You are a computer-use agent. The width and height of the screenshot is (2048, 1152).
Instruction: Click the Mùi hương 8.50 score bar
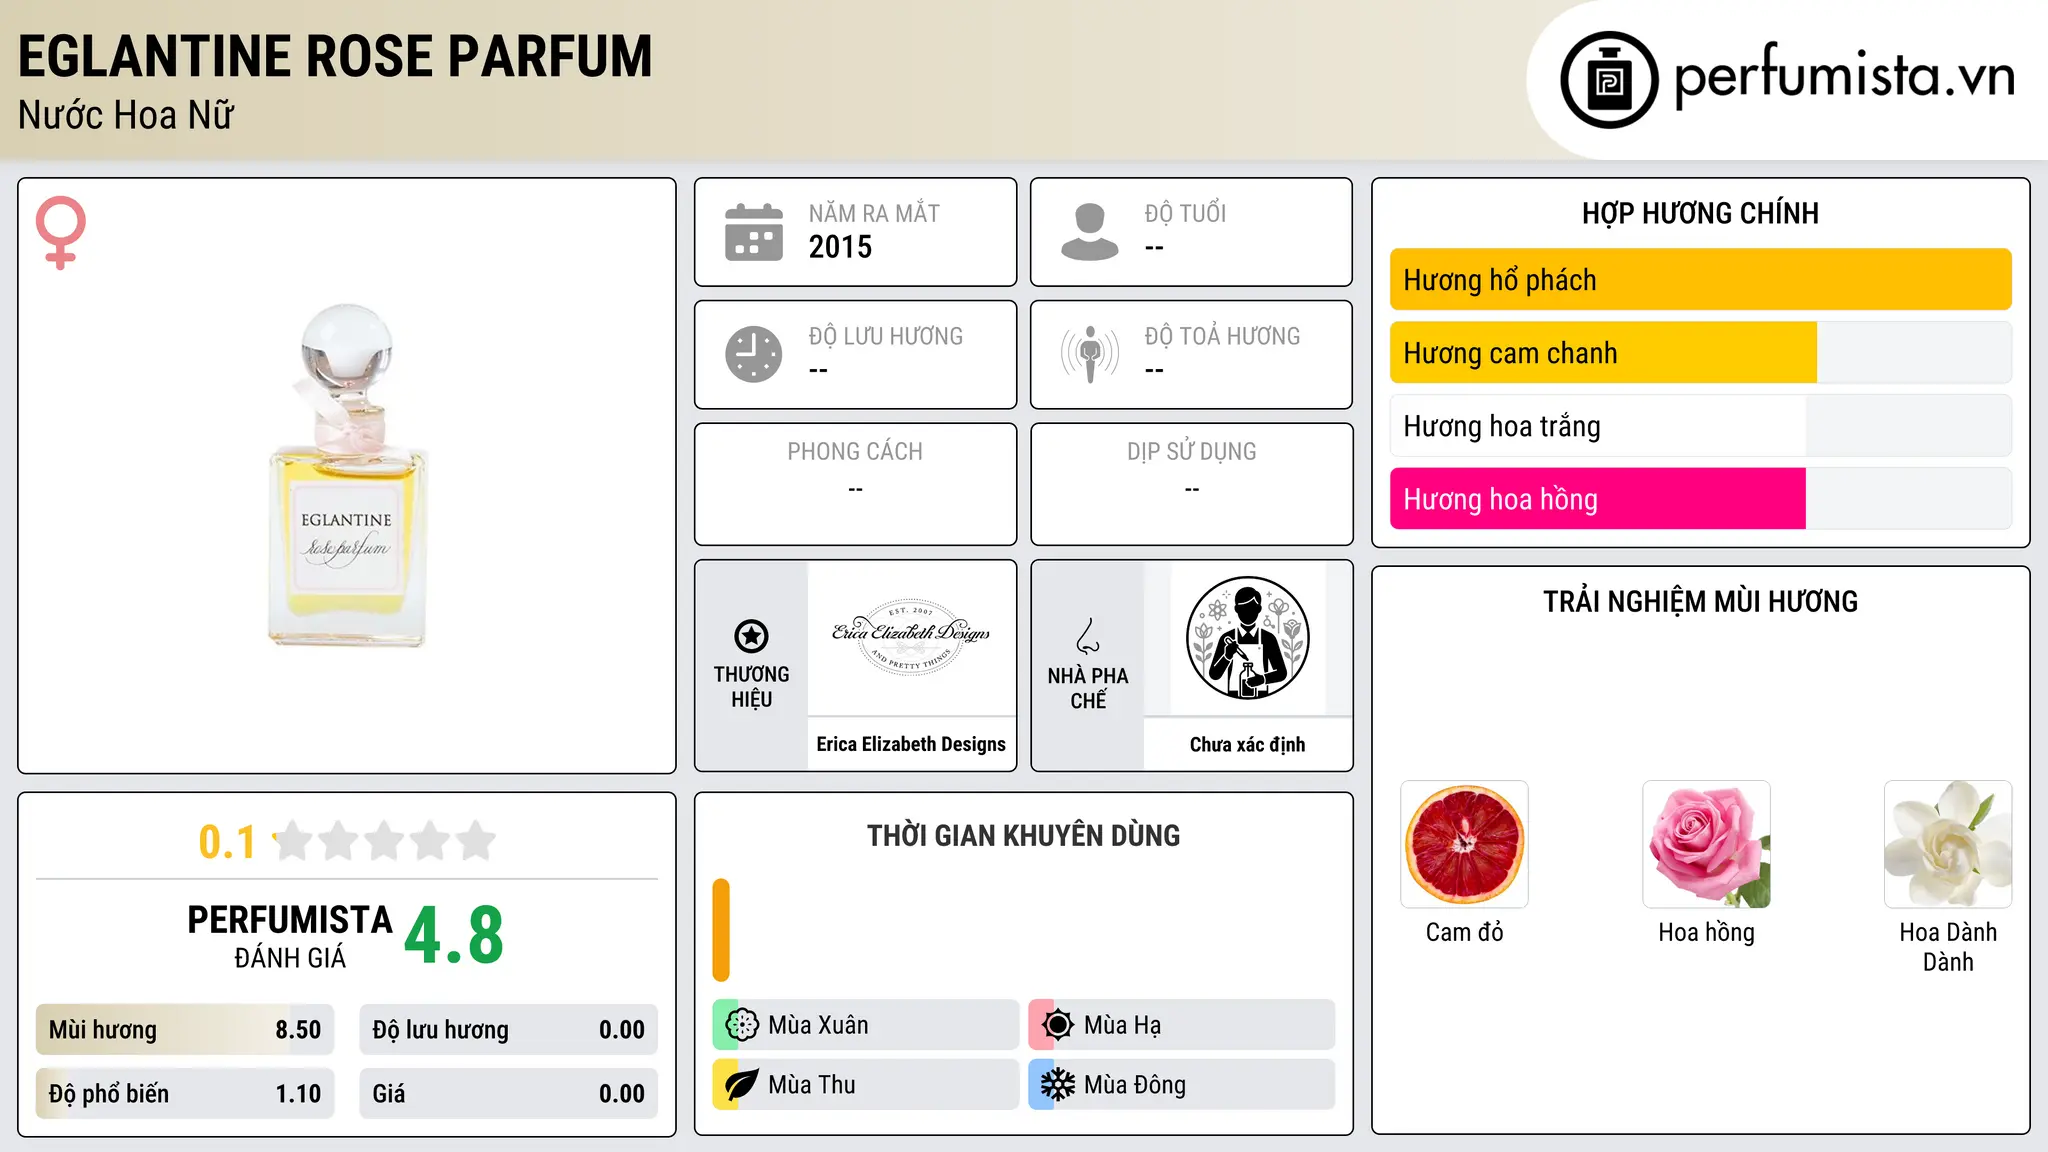(185, 1030)
